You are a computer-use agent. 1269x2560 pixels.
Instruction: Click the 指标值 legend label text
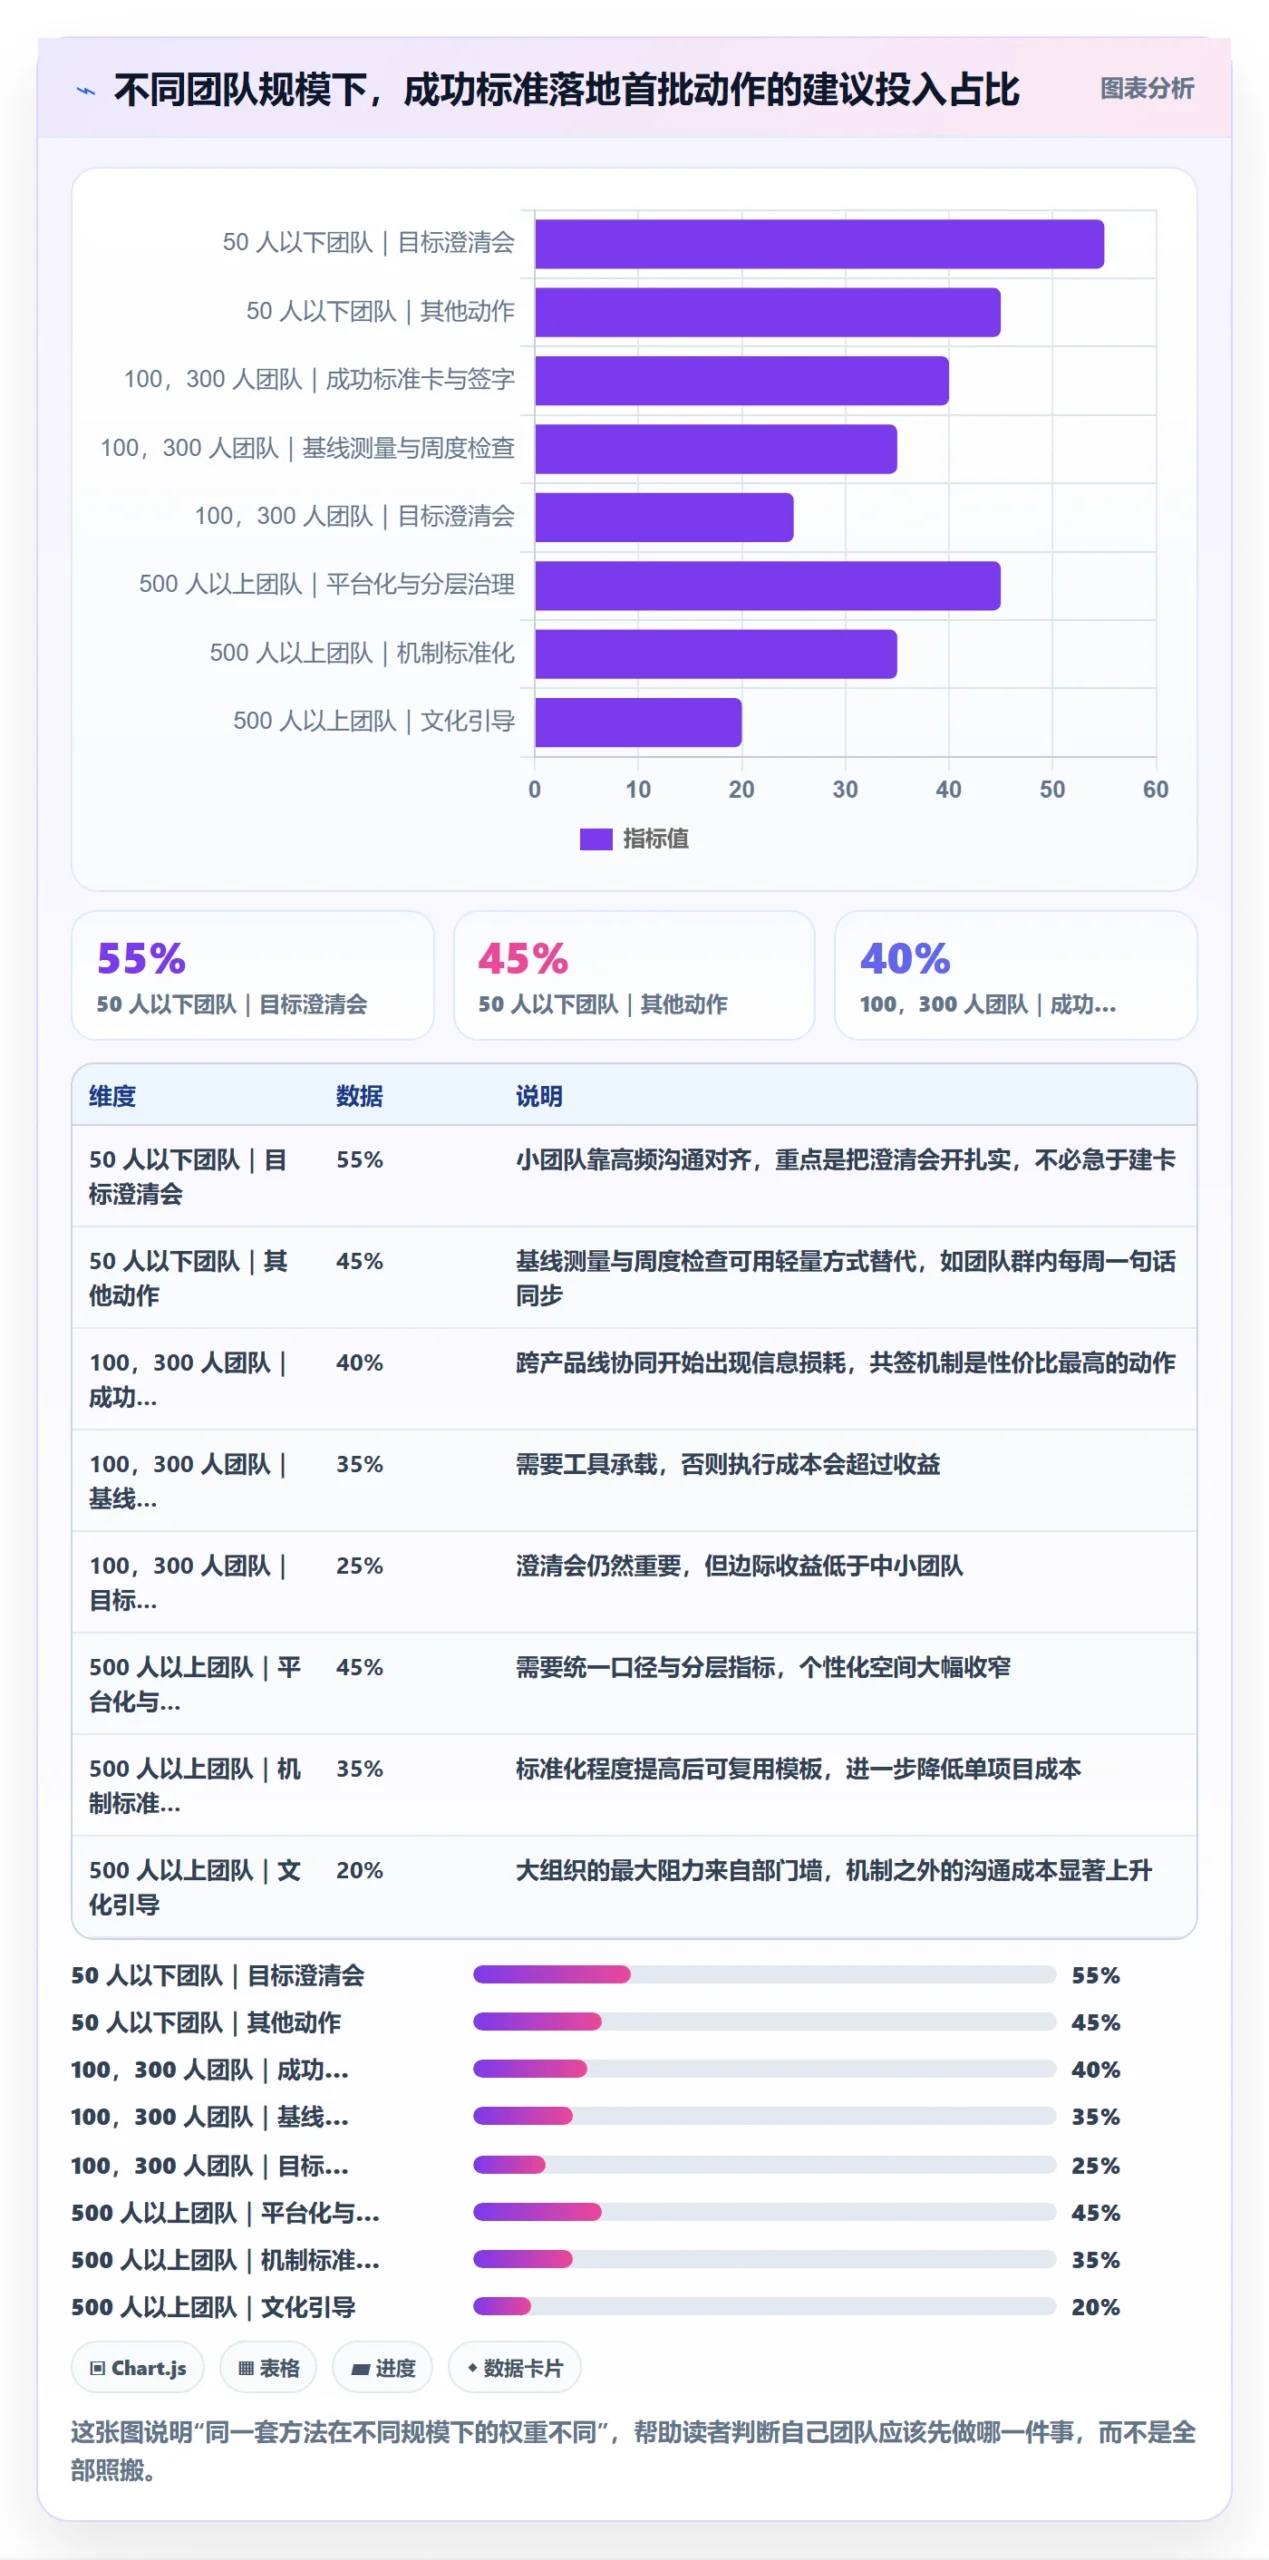pyautogui.click(x=655, y=839)
